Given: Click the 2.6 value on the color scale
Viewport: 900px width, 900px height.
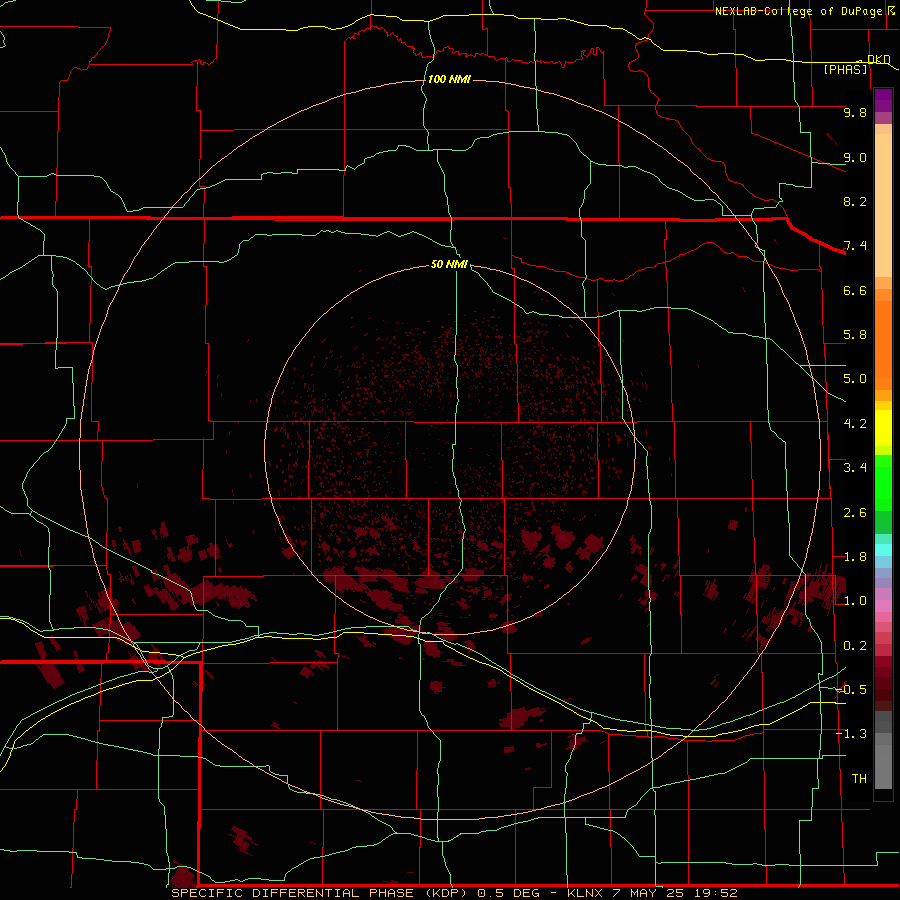Looking at the screenshot, I should point(855,513).
